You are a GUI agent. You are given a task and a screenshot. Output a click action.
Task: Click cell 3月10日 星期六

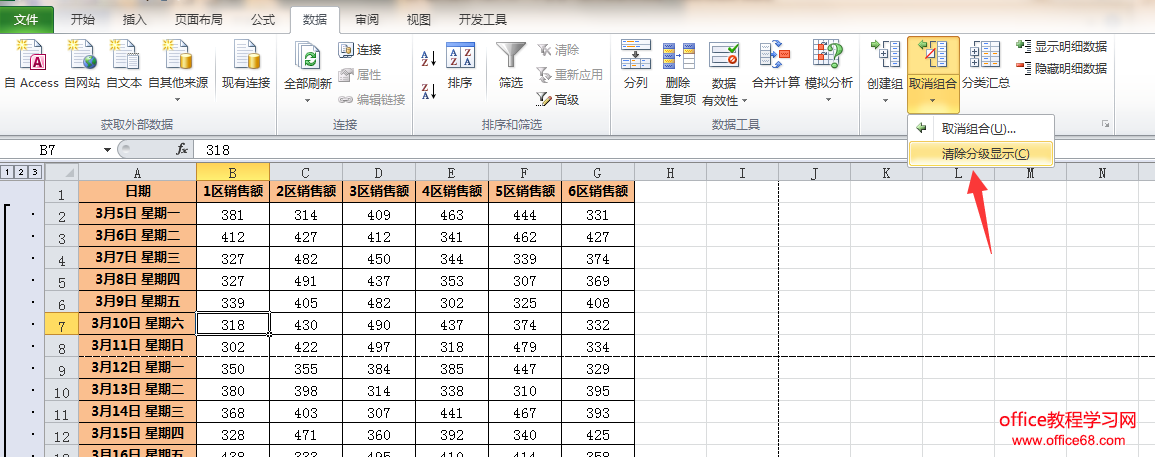click(138, 324)
